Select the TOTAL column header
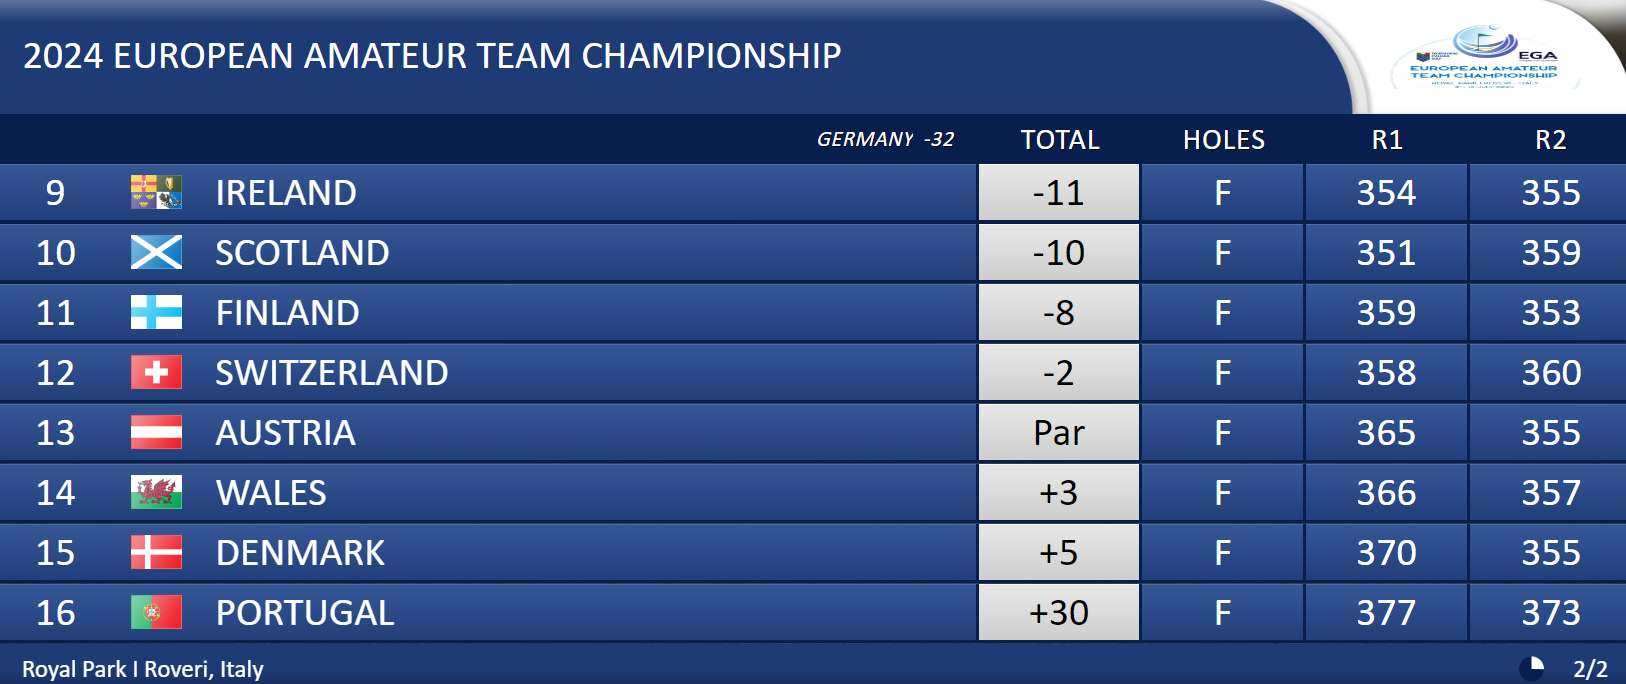Image resolution: width=1626 pixels, height=684 pixels. 1060,140
